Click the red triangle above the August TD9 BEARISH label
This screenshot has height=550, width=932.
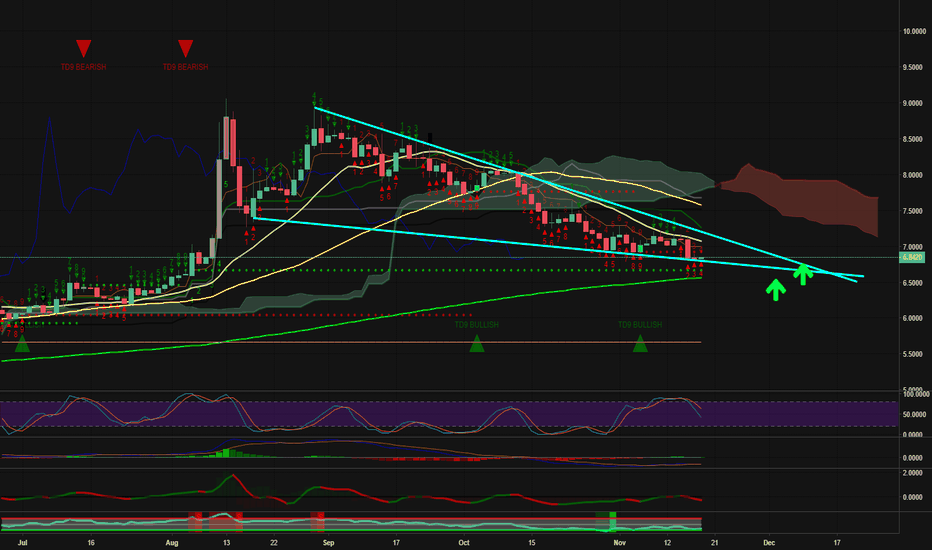(185, 49)
